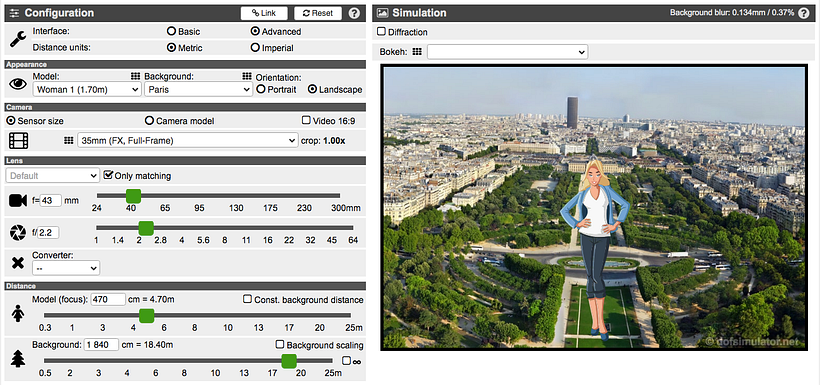820x385 pixels.
Task: Click the Model focus input showing 470
Action: click(108, 299)
